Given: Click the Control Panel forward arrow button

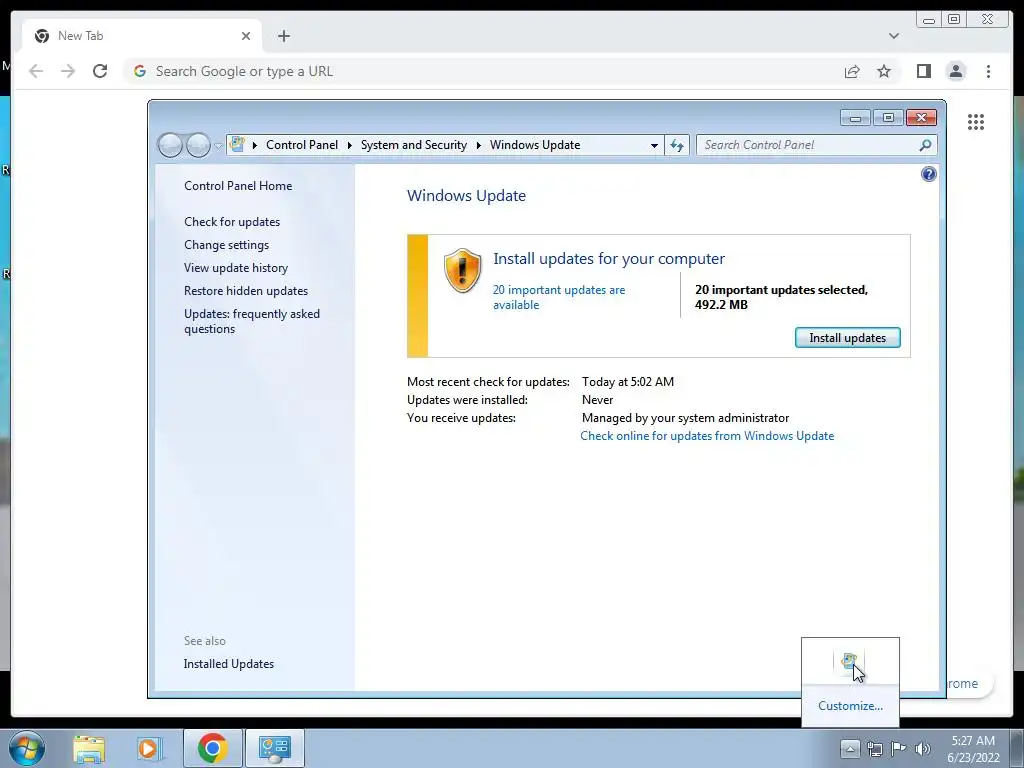Looking at the screenshot, I should (198, 145).
